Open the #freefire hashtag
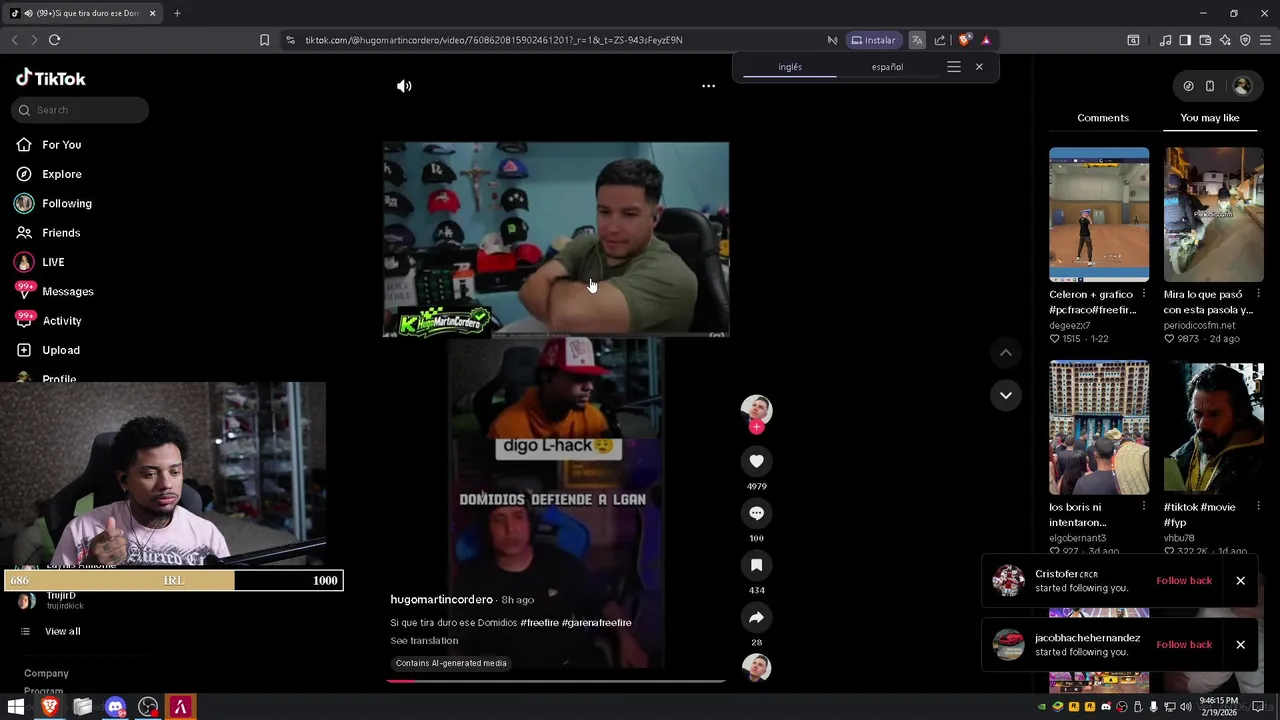The image size is (1280, 720). (x=539, y=623)
